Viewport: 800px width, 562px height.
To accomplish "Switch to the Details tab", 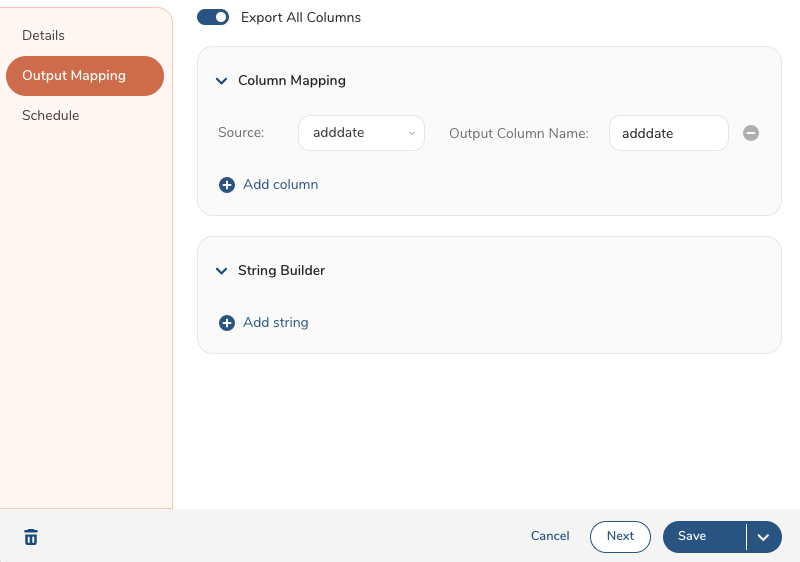I will pos(43,36).
